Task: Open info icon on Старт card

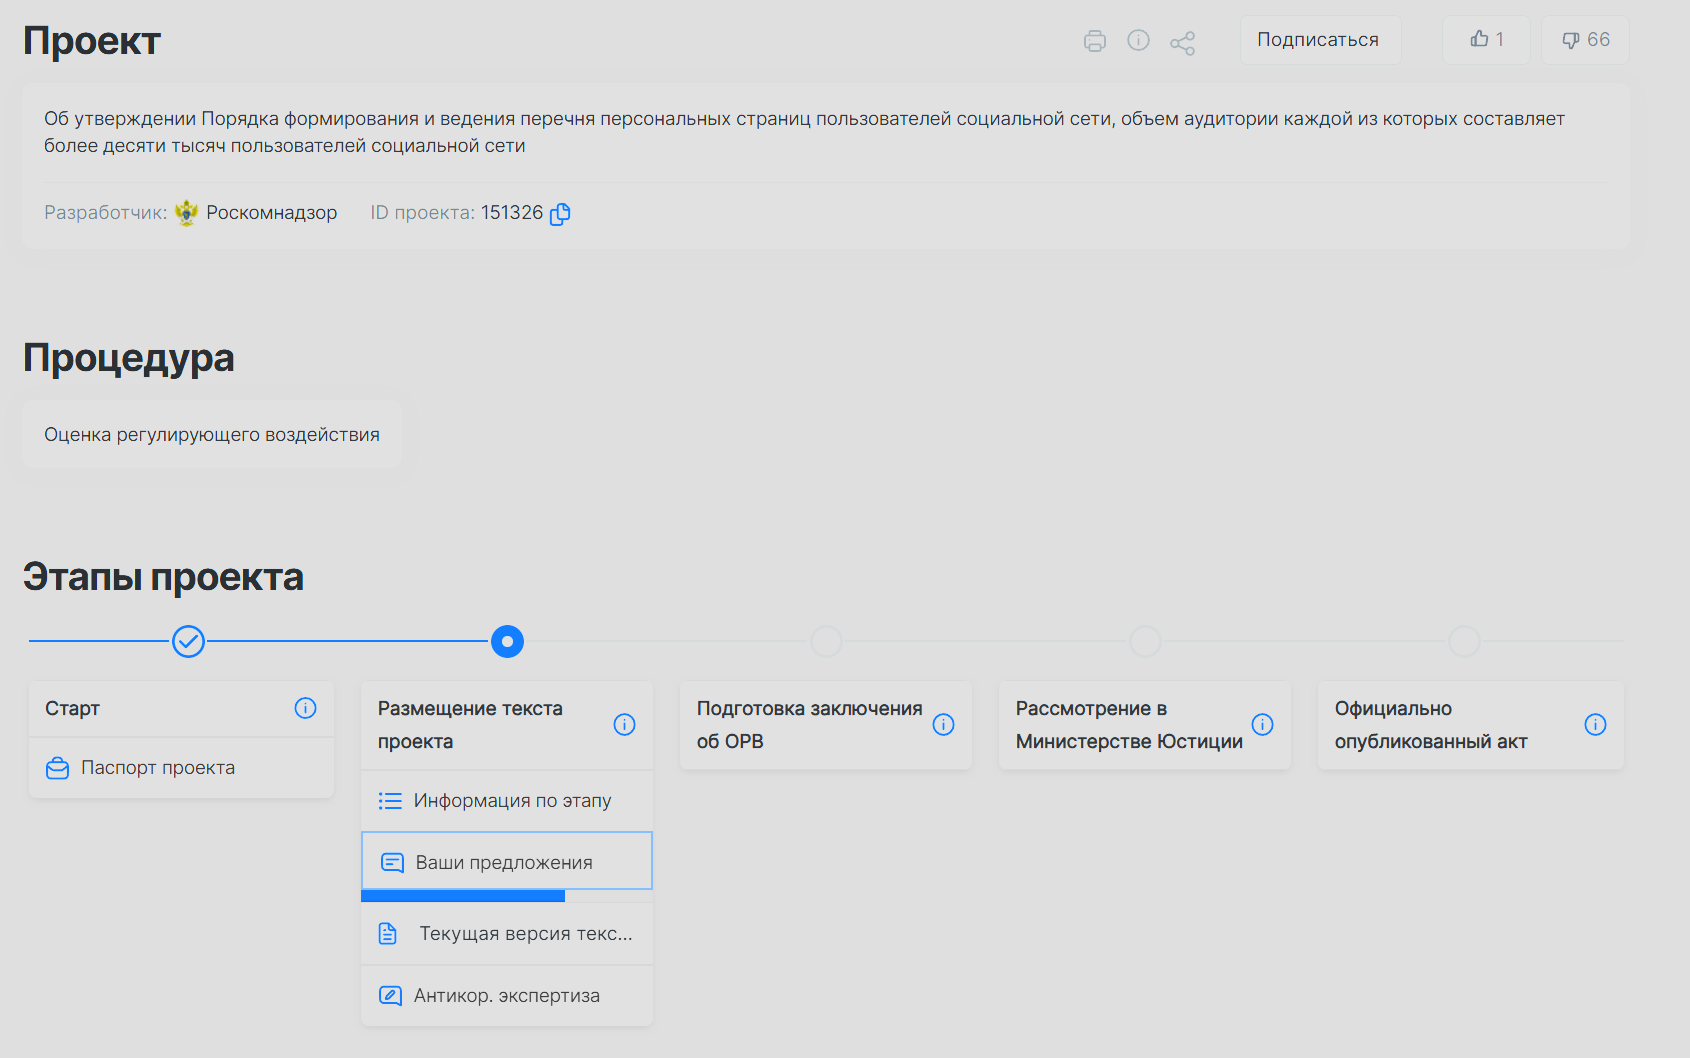Action: 306,708
